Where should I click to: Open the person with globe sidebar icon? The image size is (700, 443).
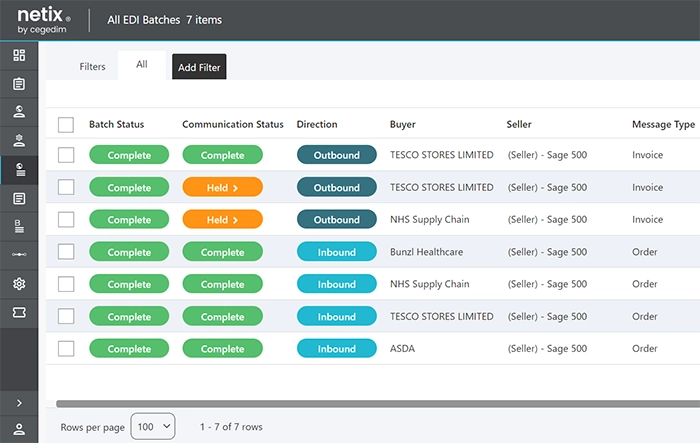[19, 112]
